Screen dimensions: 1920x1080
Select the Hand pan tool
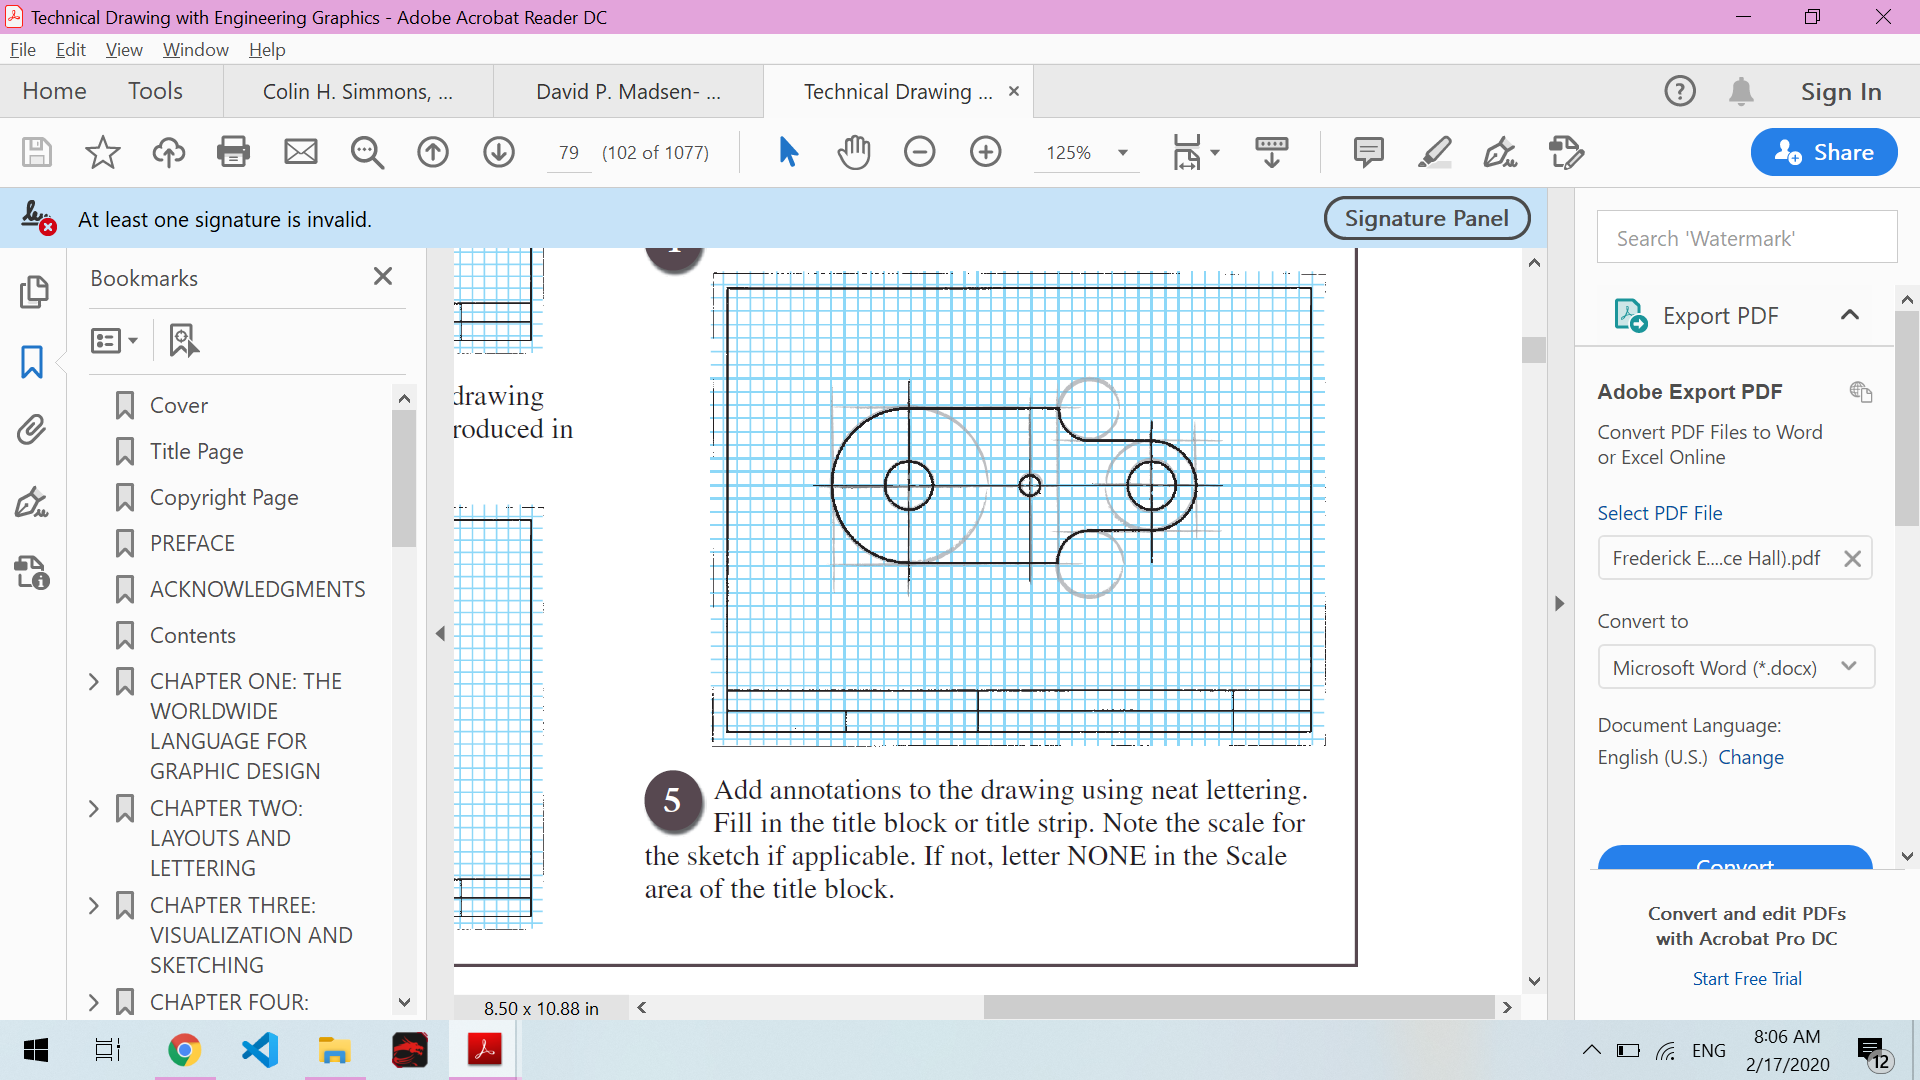click(x=854, y=152)
